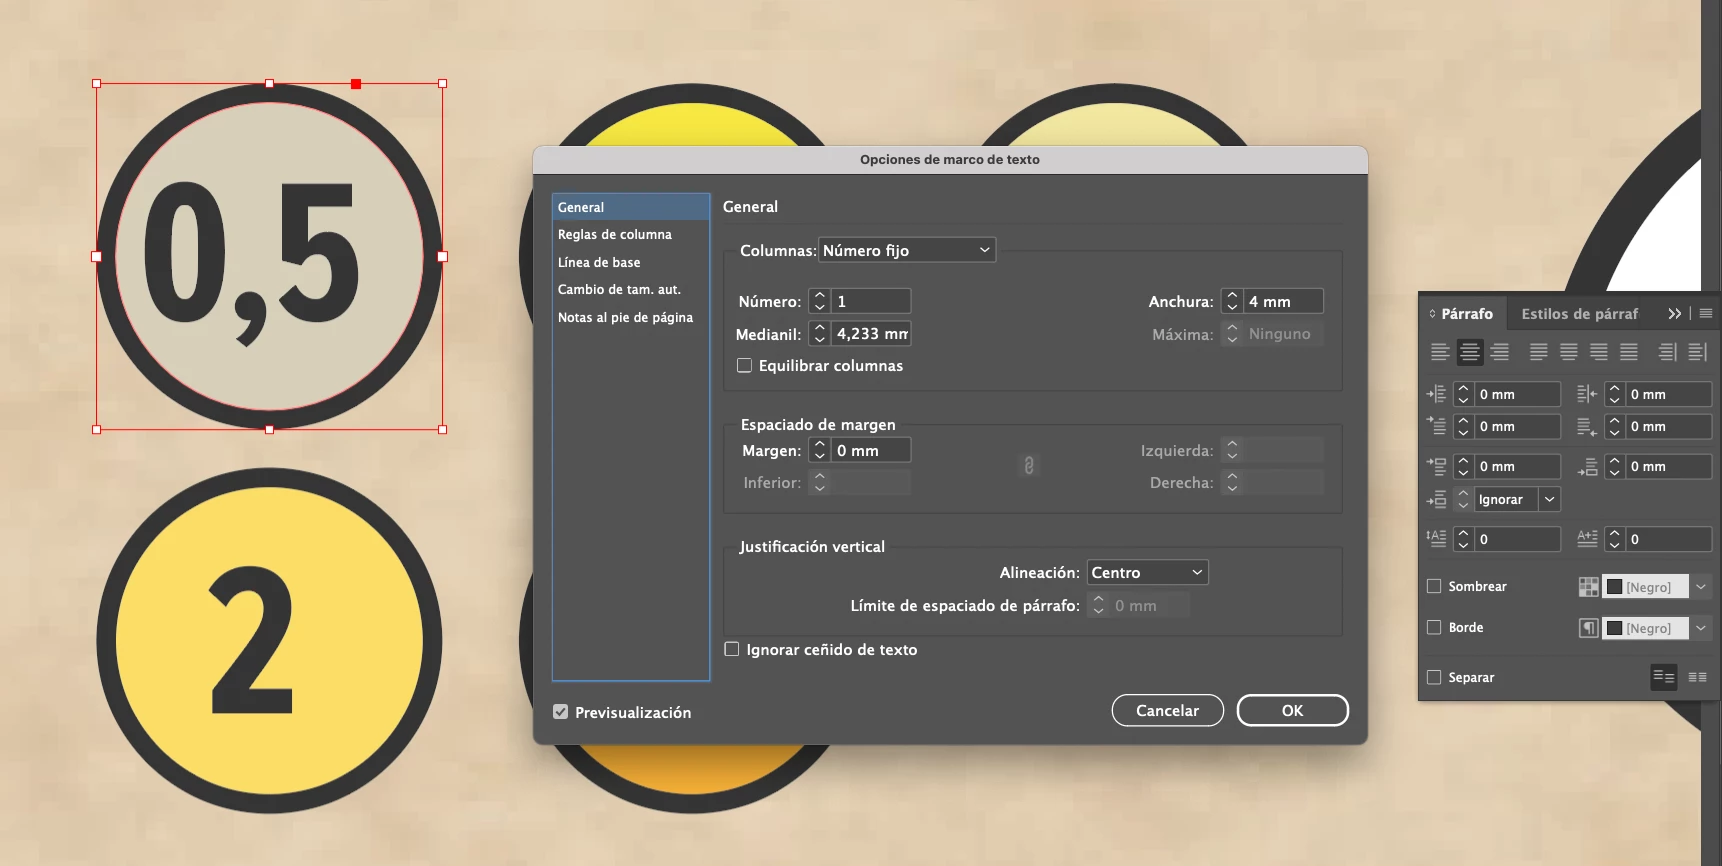
Task: Click the shading color grid icon
Action: click(1589, 587)
